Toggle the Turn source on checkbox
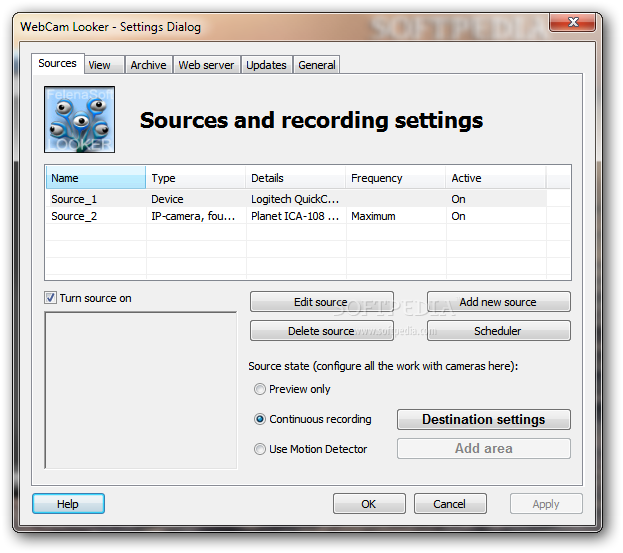Viewport: 623px width, 553px height. click(50, 298)
